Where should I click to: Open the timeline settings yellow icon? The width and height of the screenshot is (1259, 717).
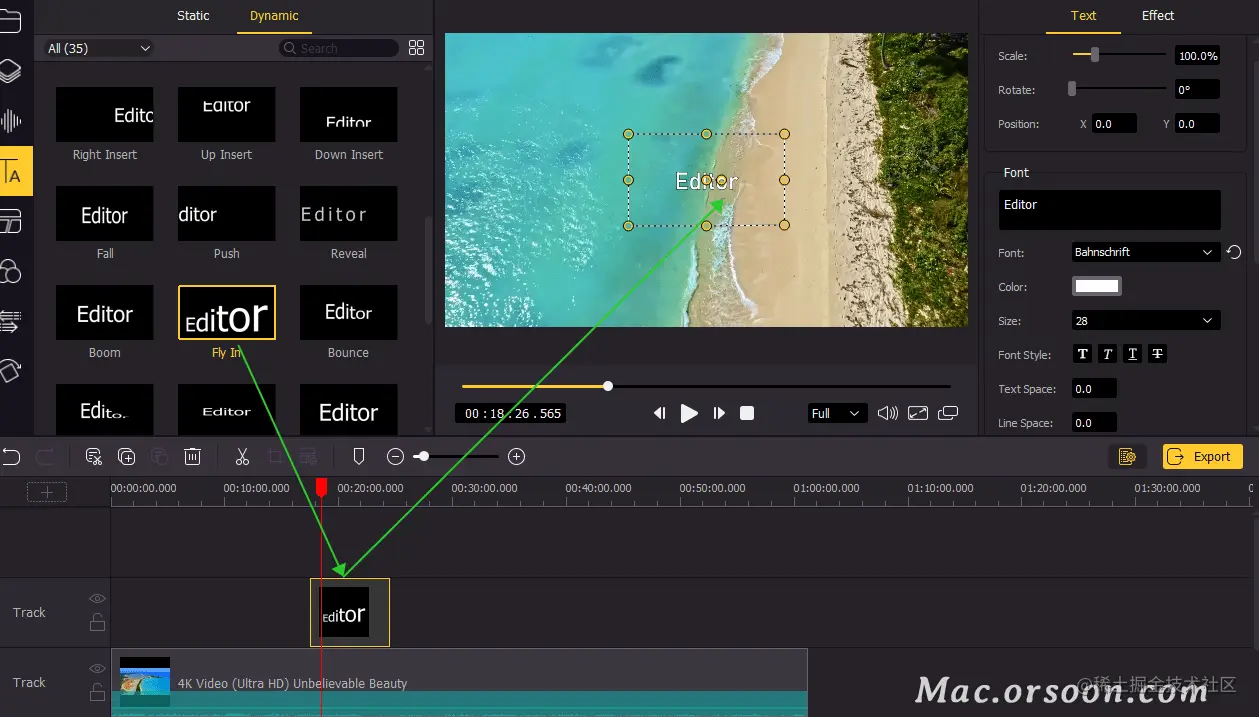1128,457
